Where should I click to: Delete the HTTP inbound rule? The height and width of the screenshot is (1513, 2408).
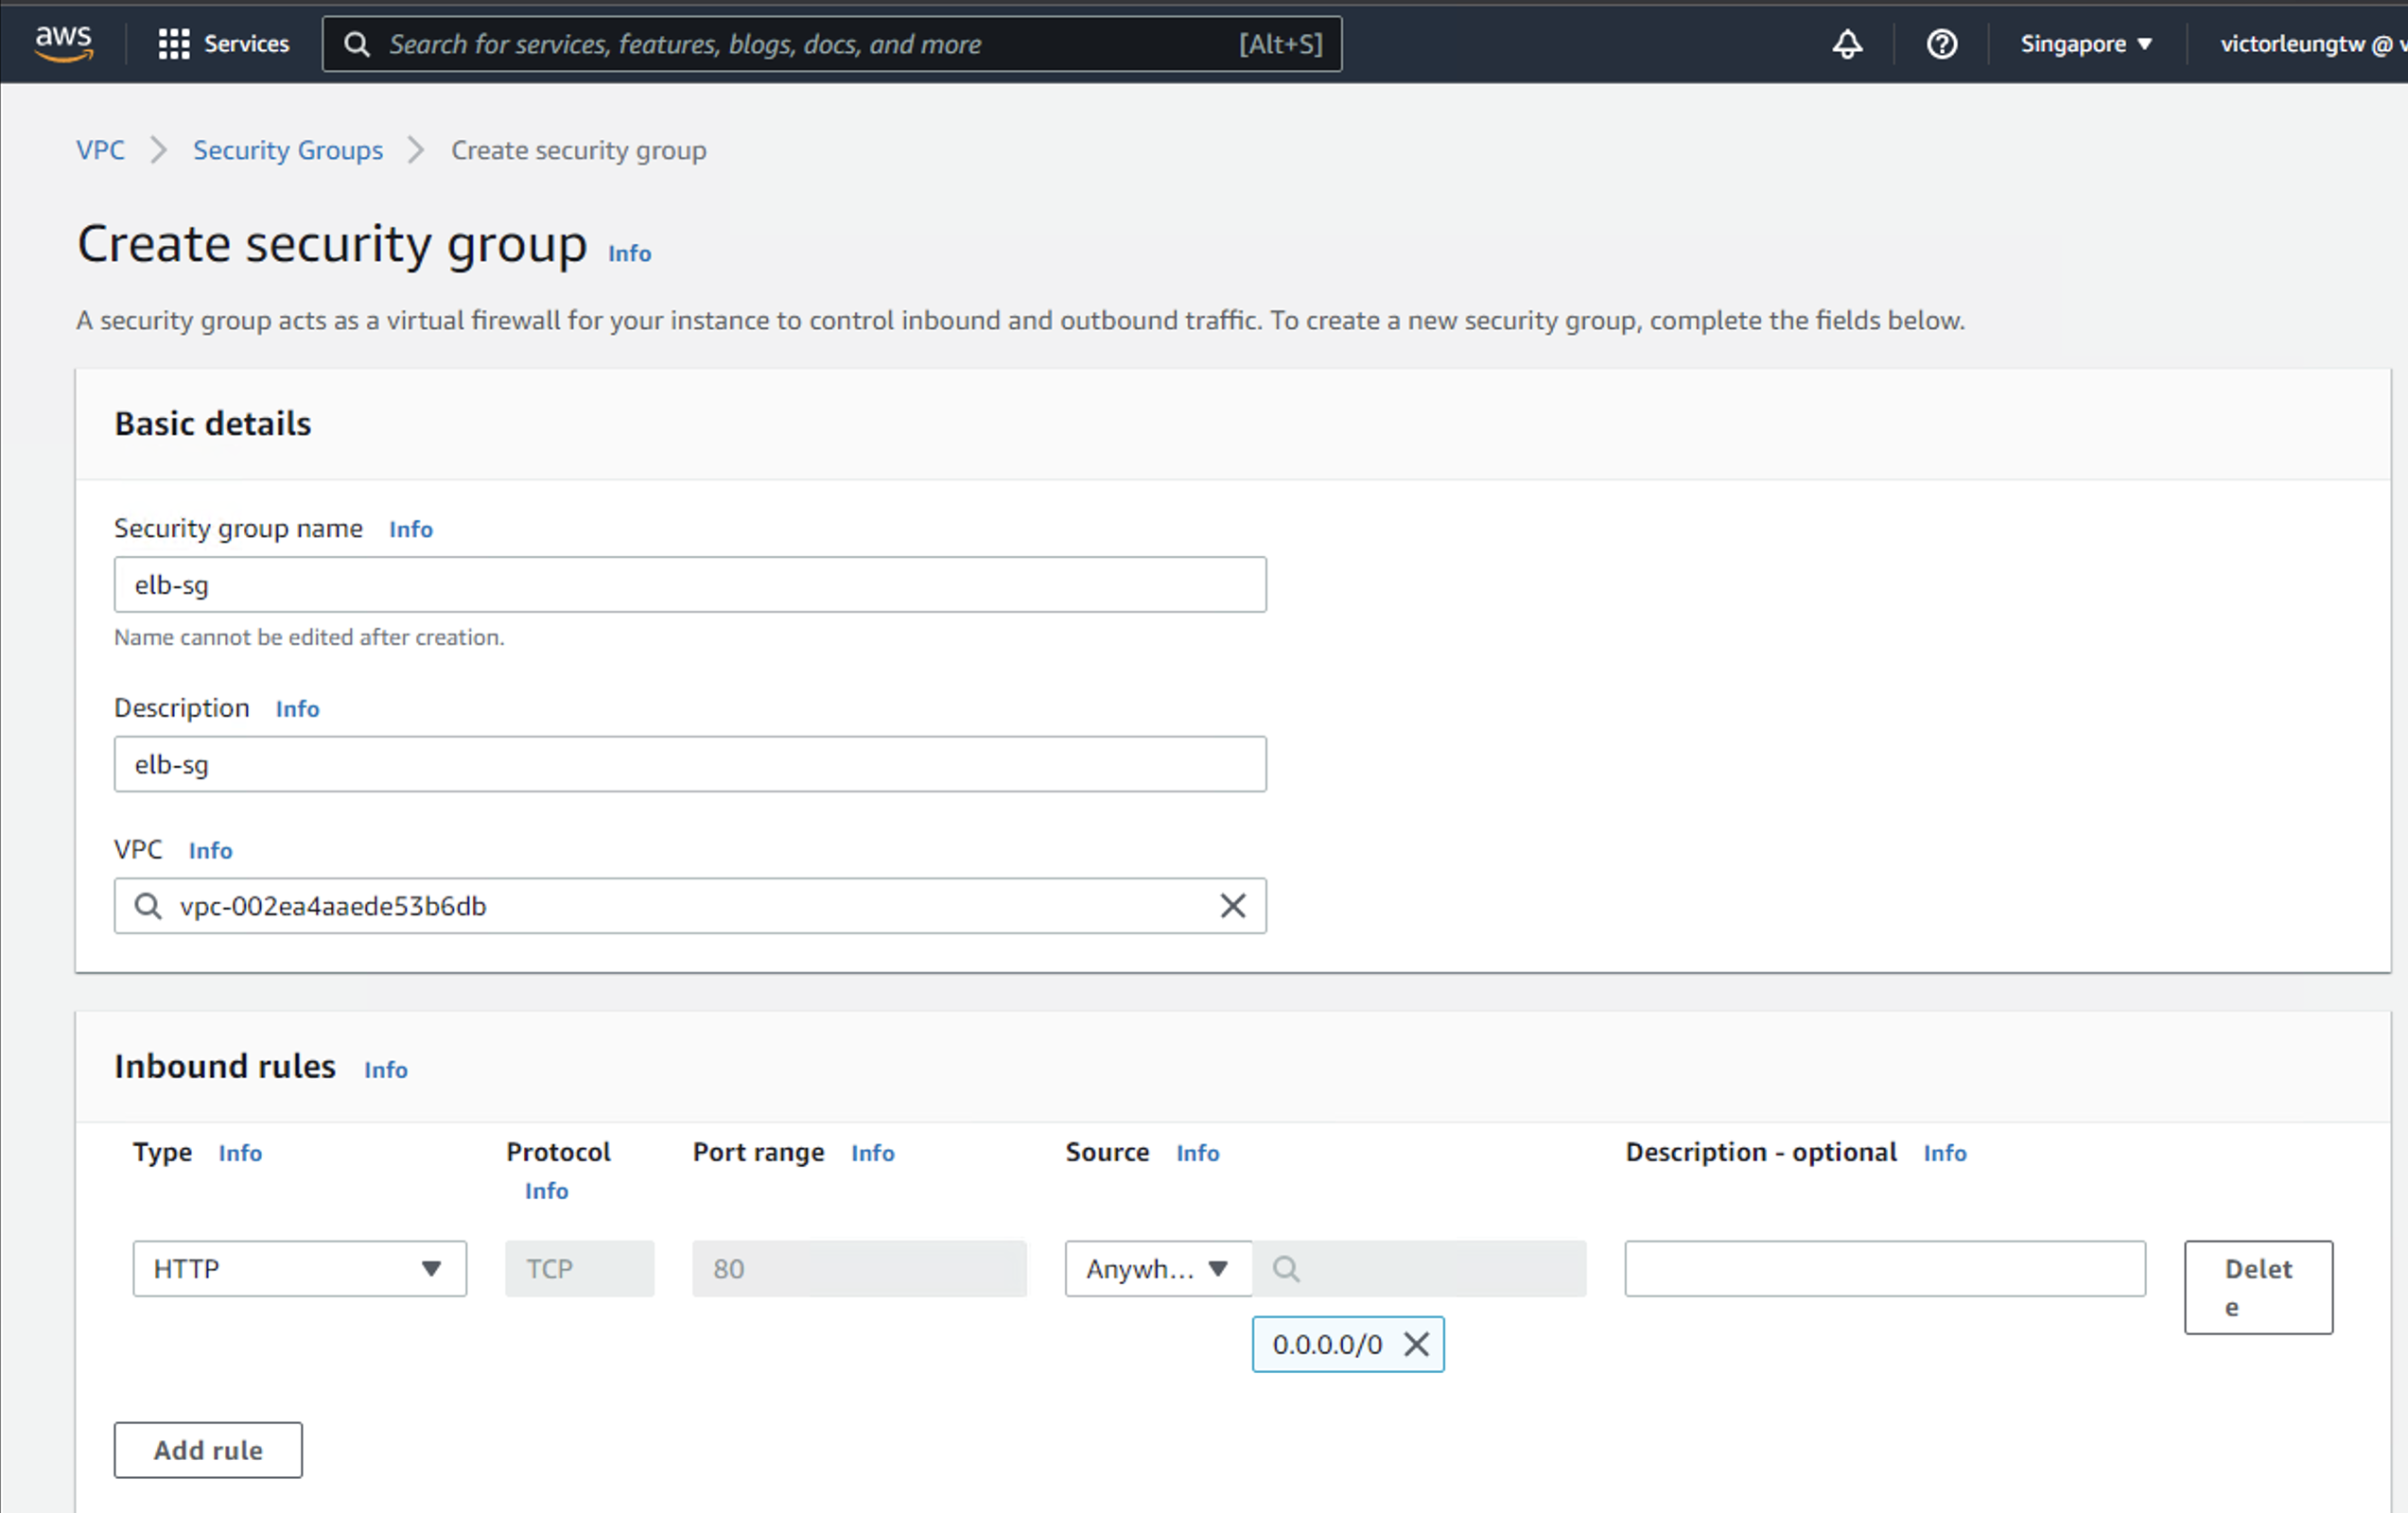click(2258, 1288)
